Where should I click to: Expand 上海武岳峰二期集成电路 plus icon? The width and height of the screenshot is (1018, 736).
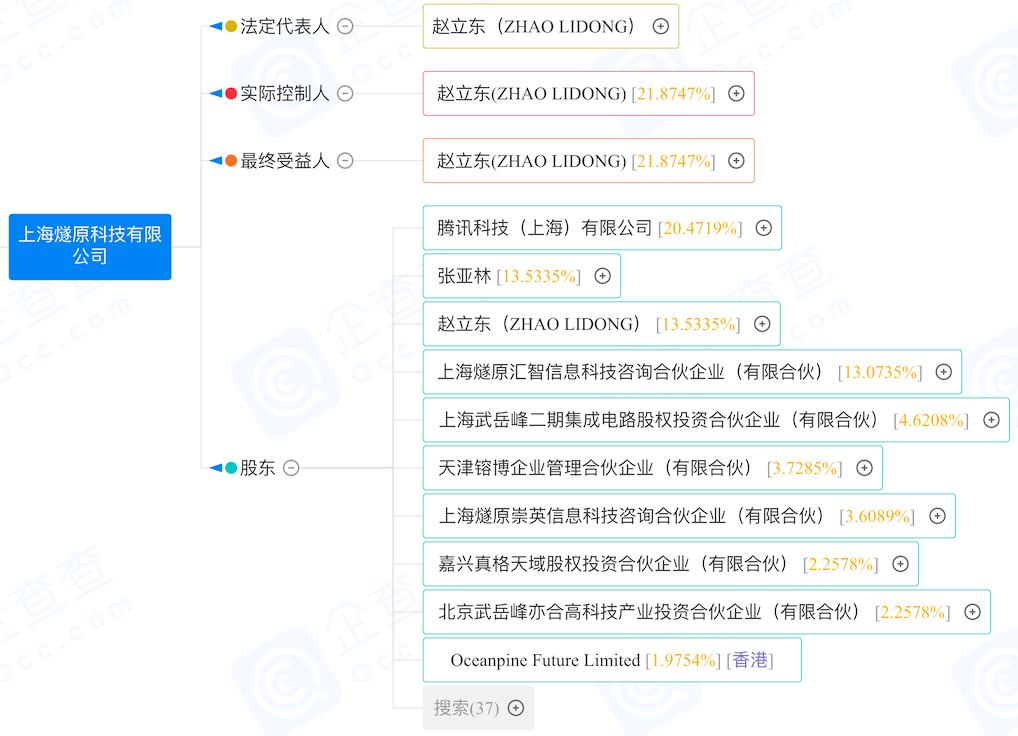991,420
